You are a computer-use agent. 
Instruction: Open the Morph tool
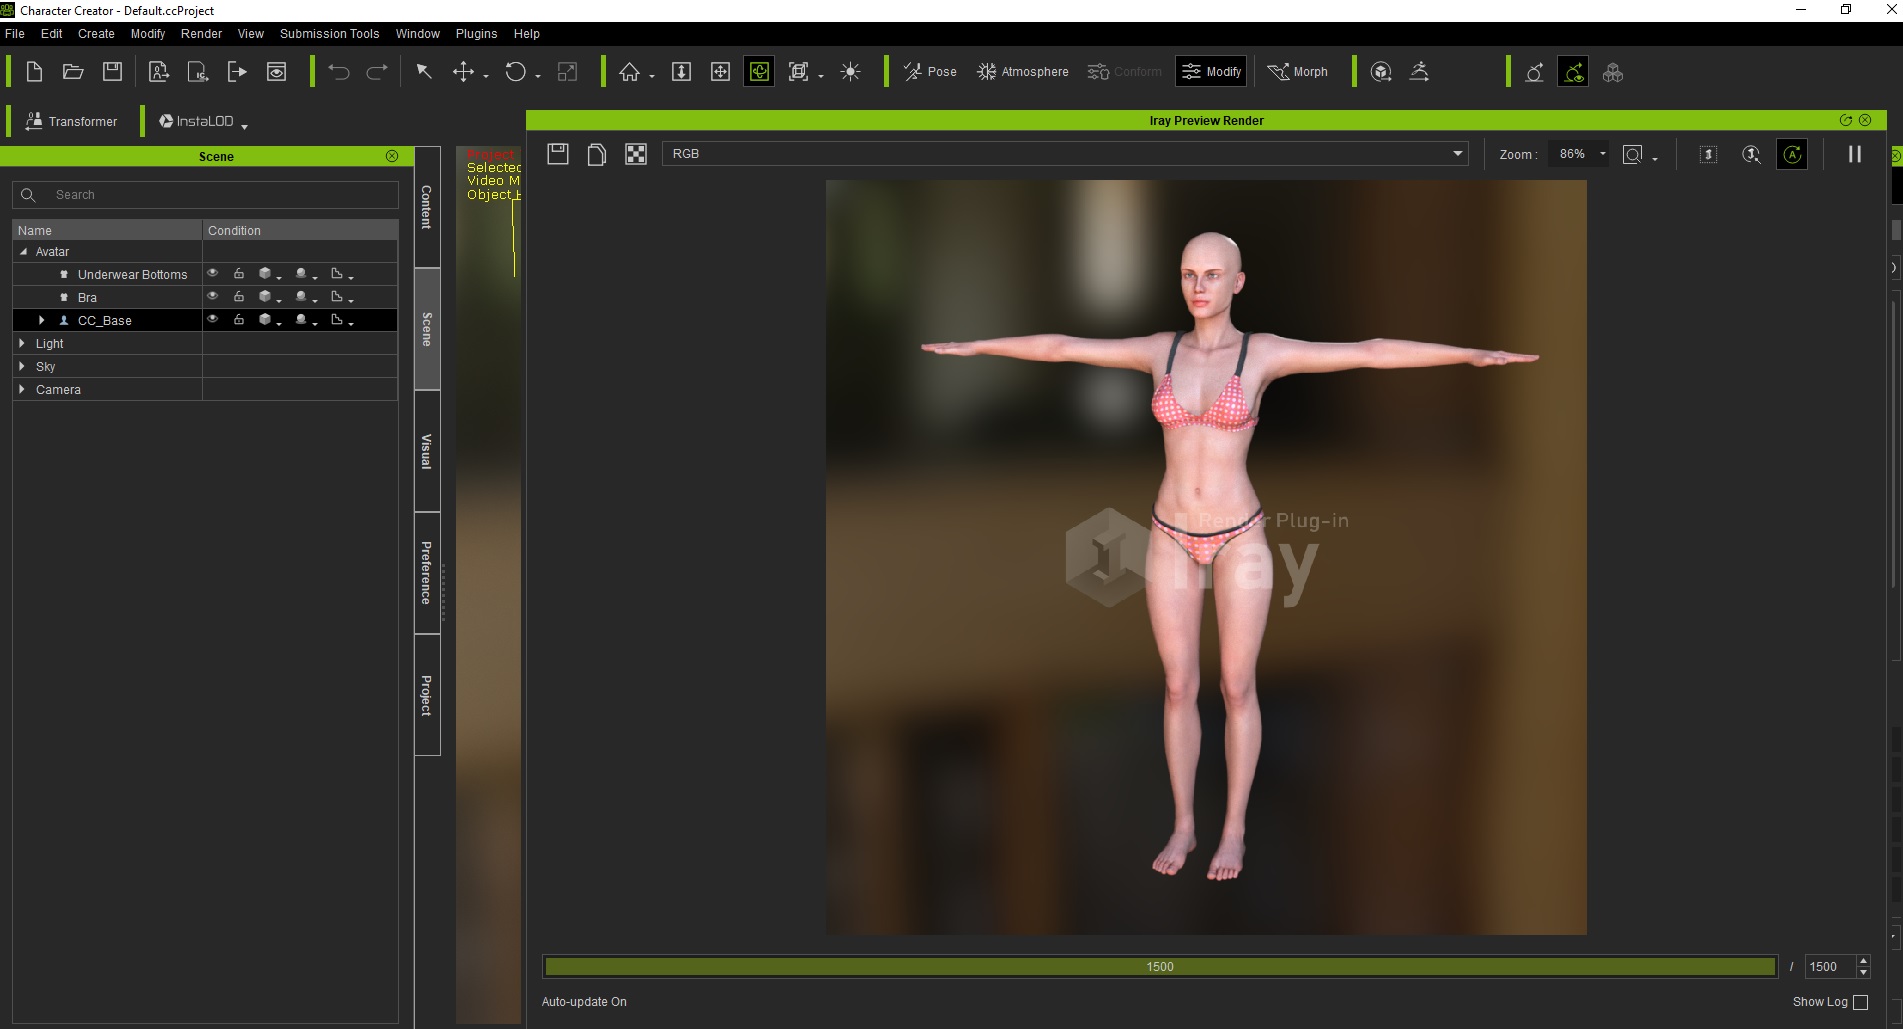coord(1297,72)
